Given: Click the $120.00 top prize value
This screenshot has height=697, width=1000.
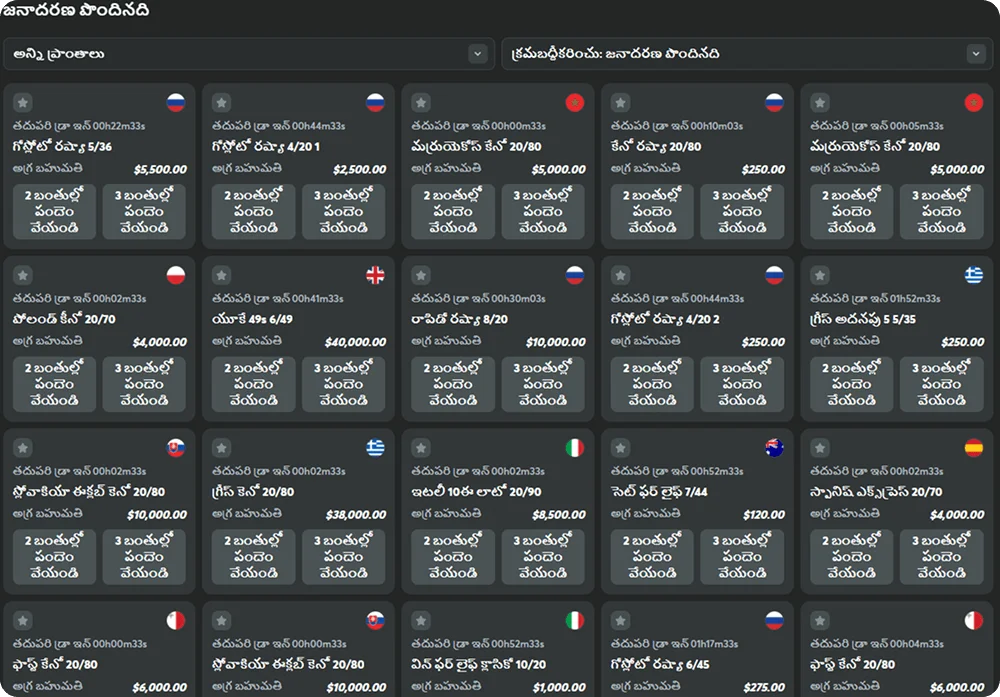Looking at the screenshot, I should pyautogui.click(x=764, y=515).
